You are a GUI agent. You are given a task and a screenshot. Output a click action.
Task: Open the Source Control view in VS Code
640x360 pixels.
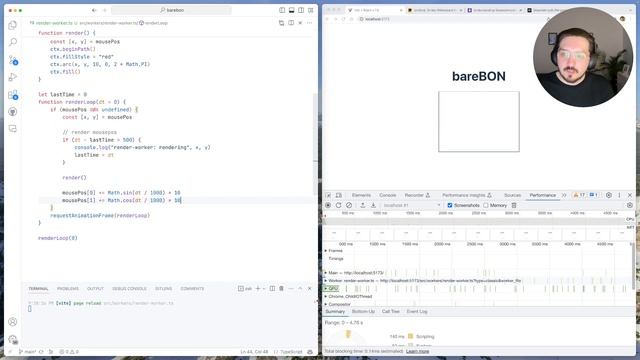point(13,60)
